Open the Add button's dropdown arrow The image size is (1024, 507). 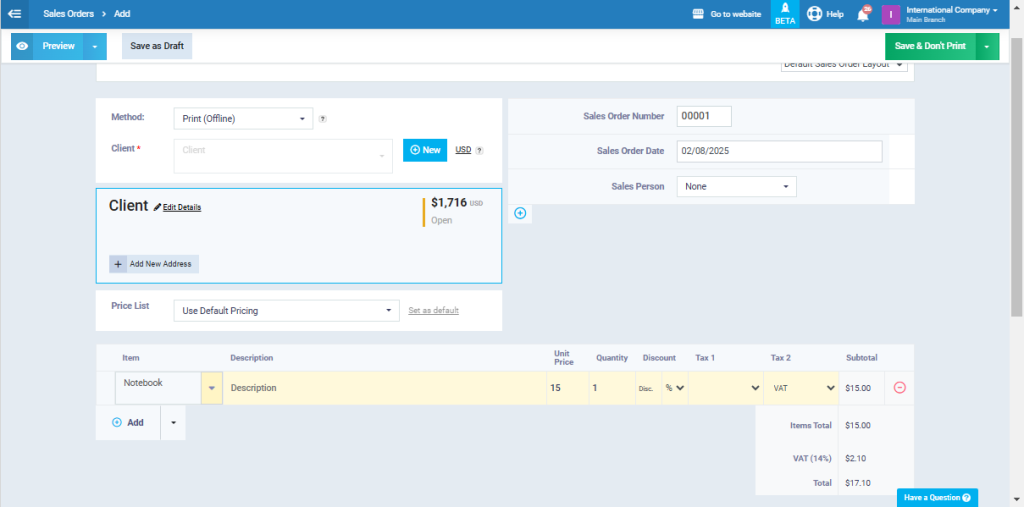point(173,423)
